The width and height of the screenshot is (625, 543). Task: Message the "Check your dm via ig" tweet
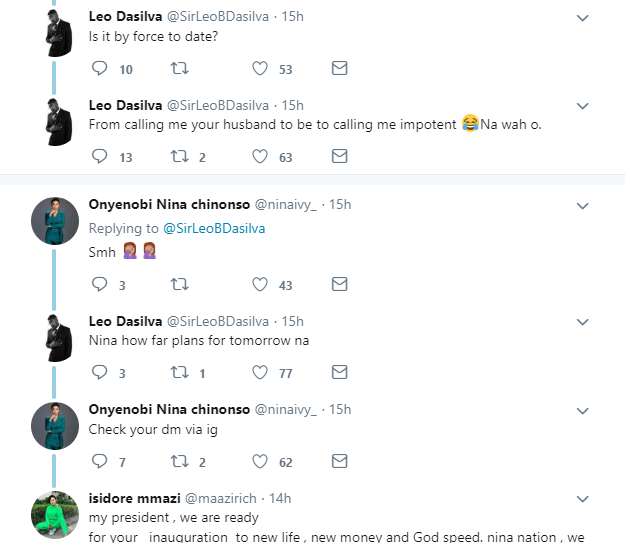pyautogui.click(x=339, y=461)
